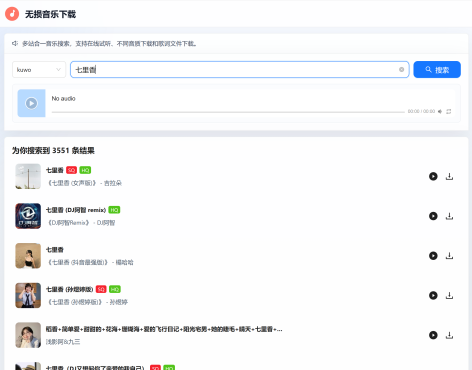Click the speaker announcement icon
472x370 pixels.
click(x=15, y=43)
